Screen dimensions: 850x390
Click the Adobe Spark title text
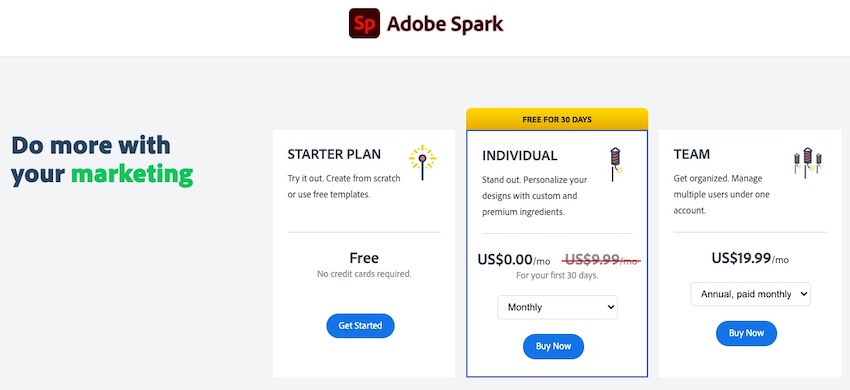click(x=445, y=24)
